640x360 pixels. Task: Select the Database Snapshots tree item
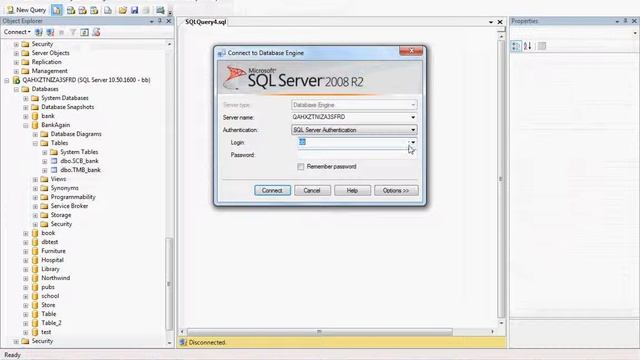tap(67, 107)
